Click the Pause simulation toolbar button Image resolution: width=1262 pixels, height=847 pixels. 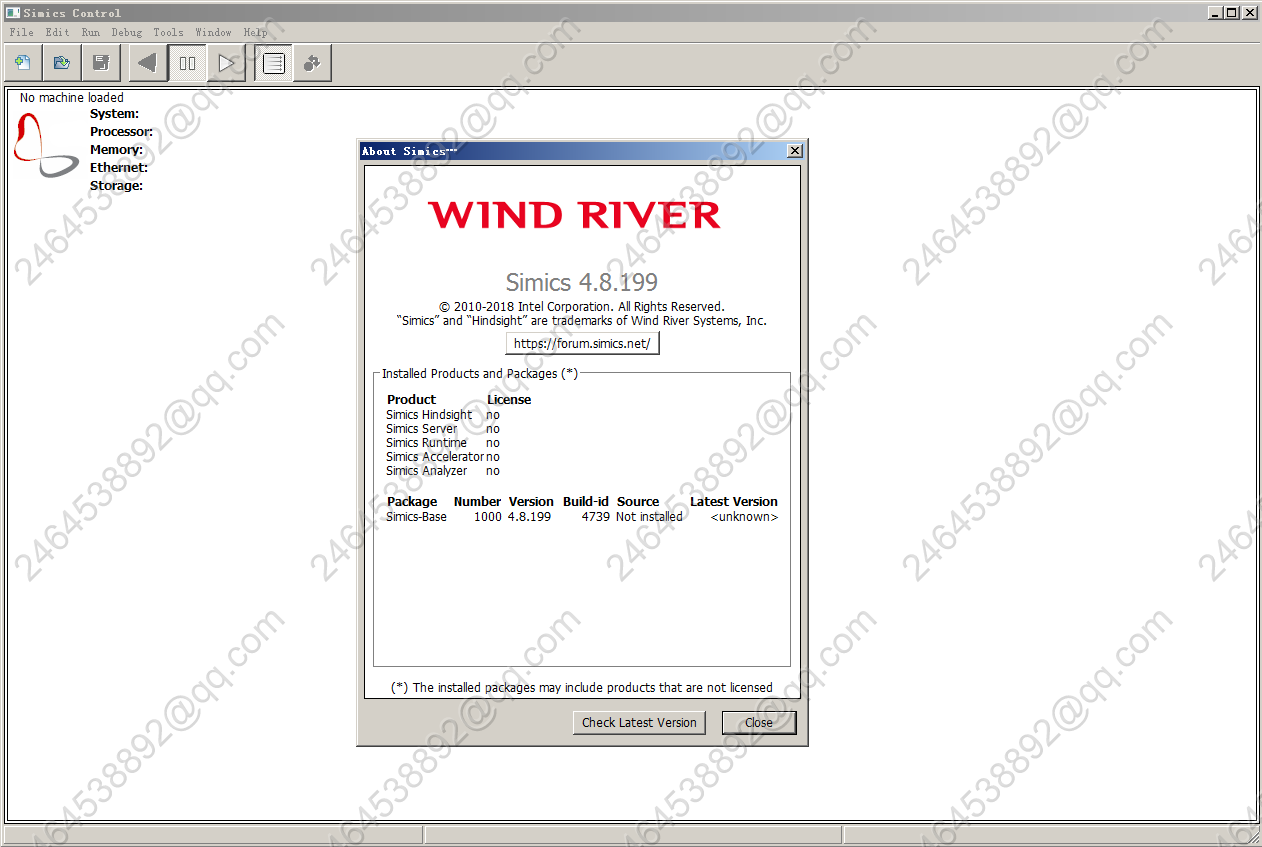coord(187,63)
